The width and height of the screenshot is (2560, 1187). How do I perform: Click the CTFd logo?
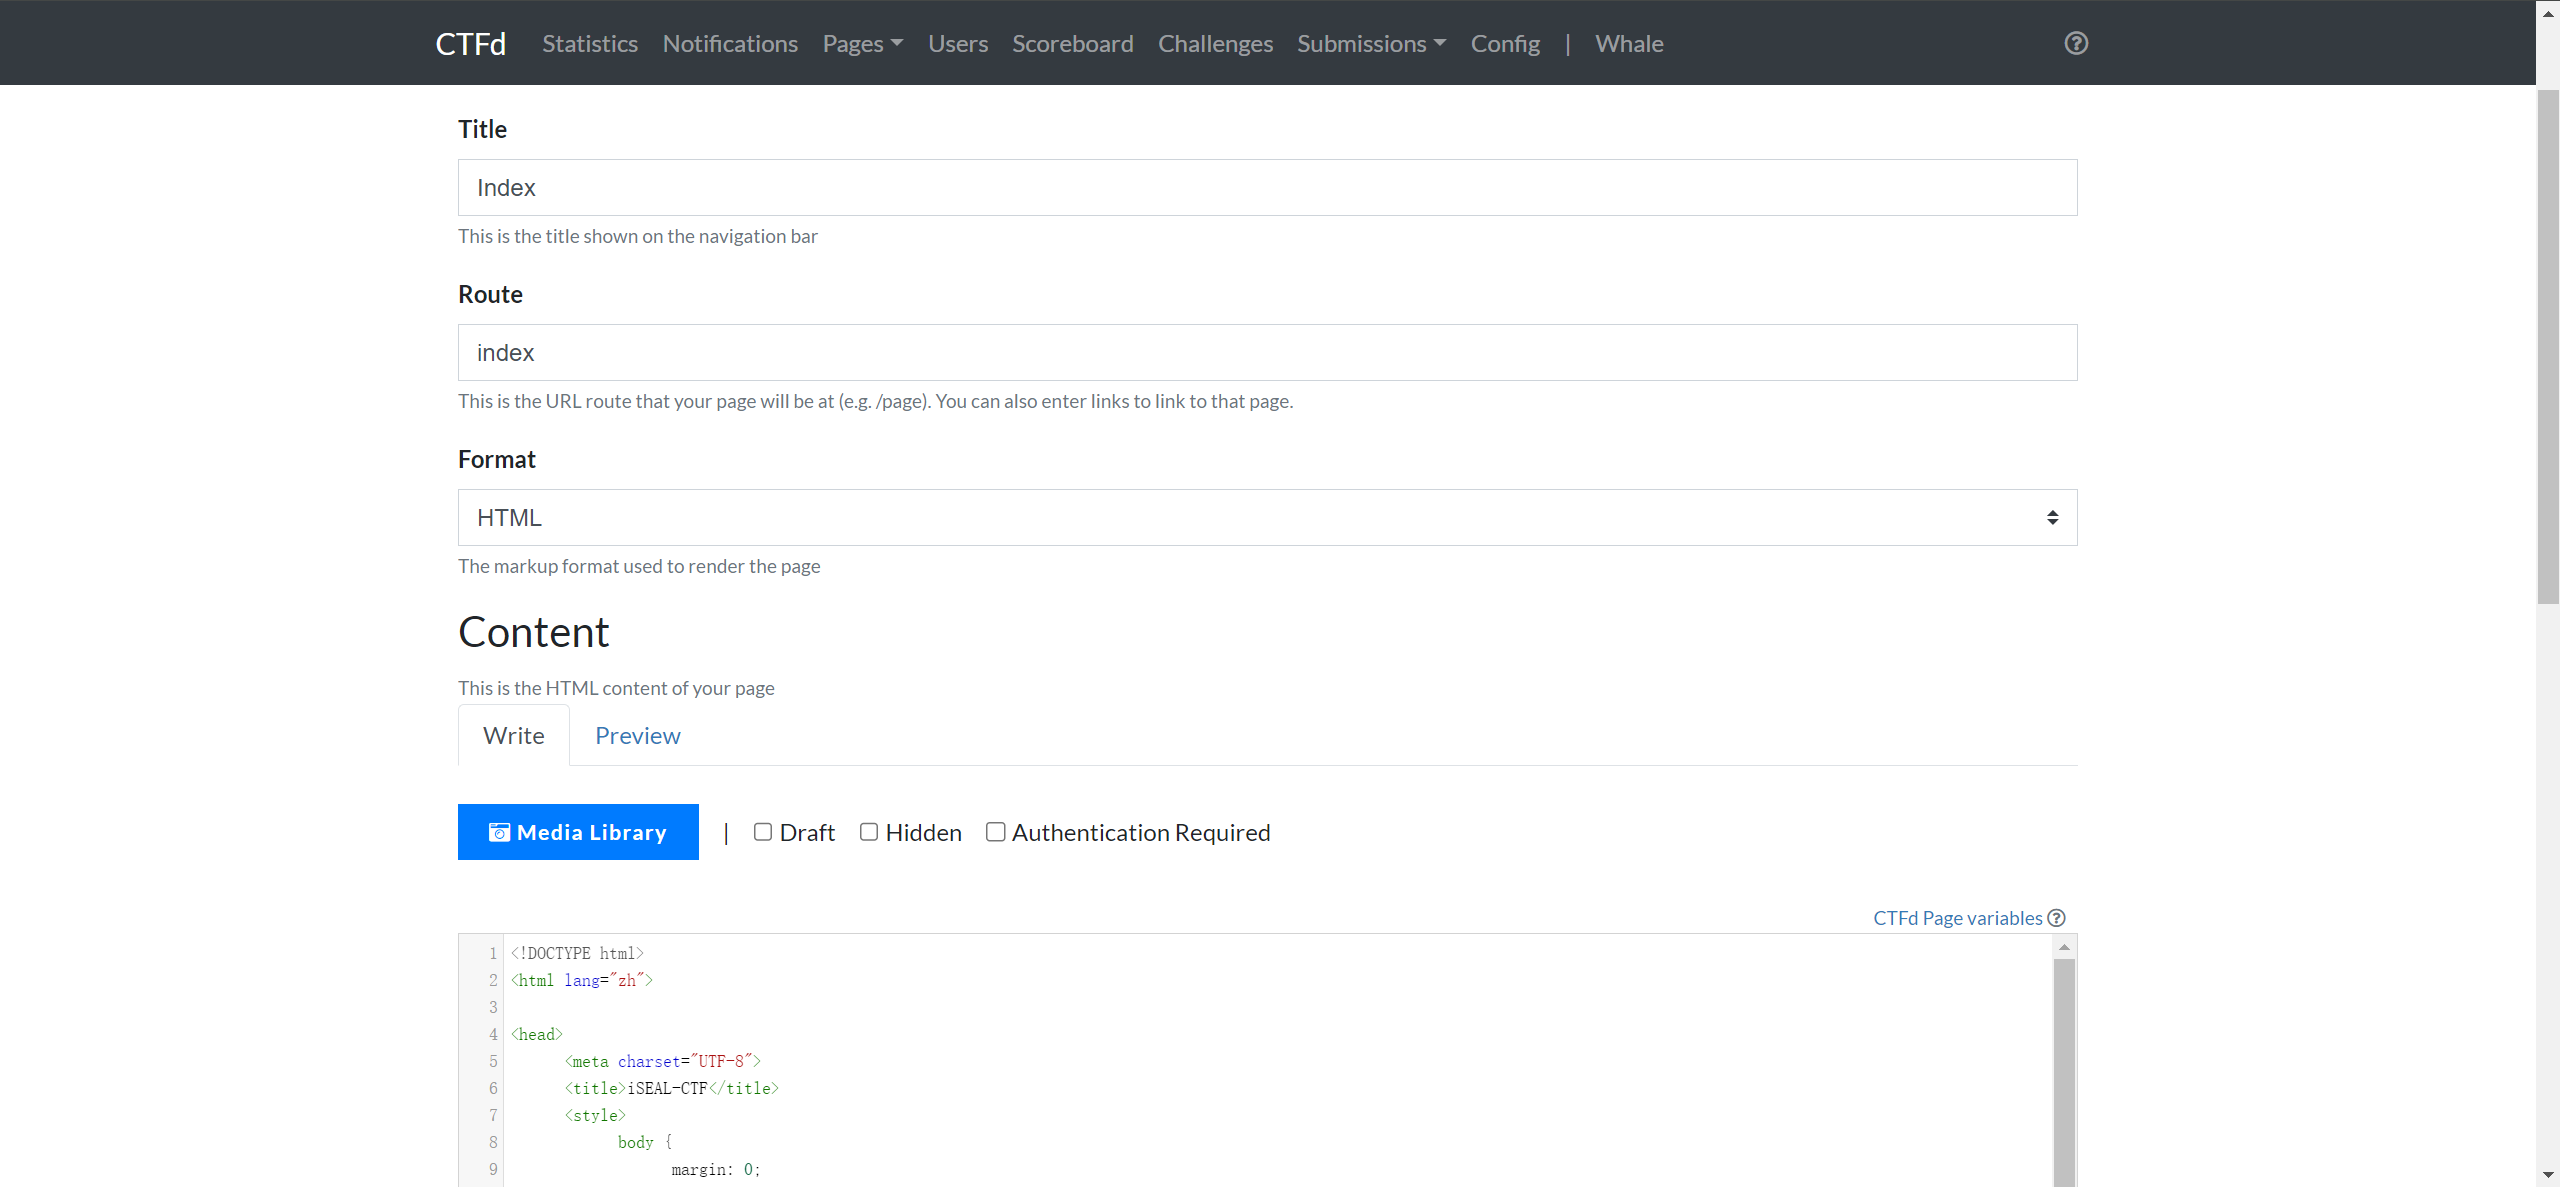click(x=470, y=43)
